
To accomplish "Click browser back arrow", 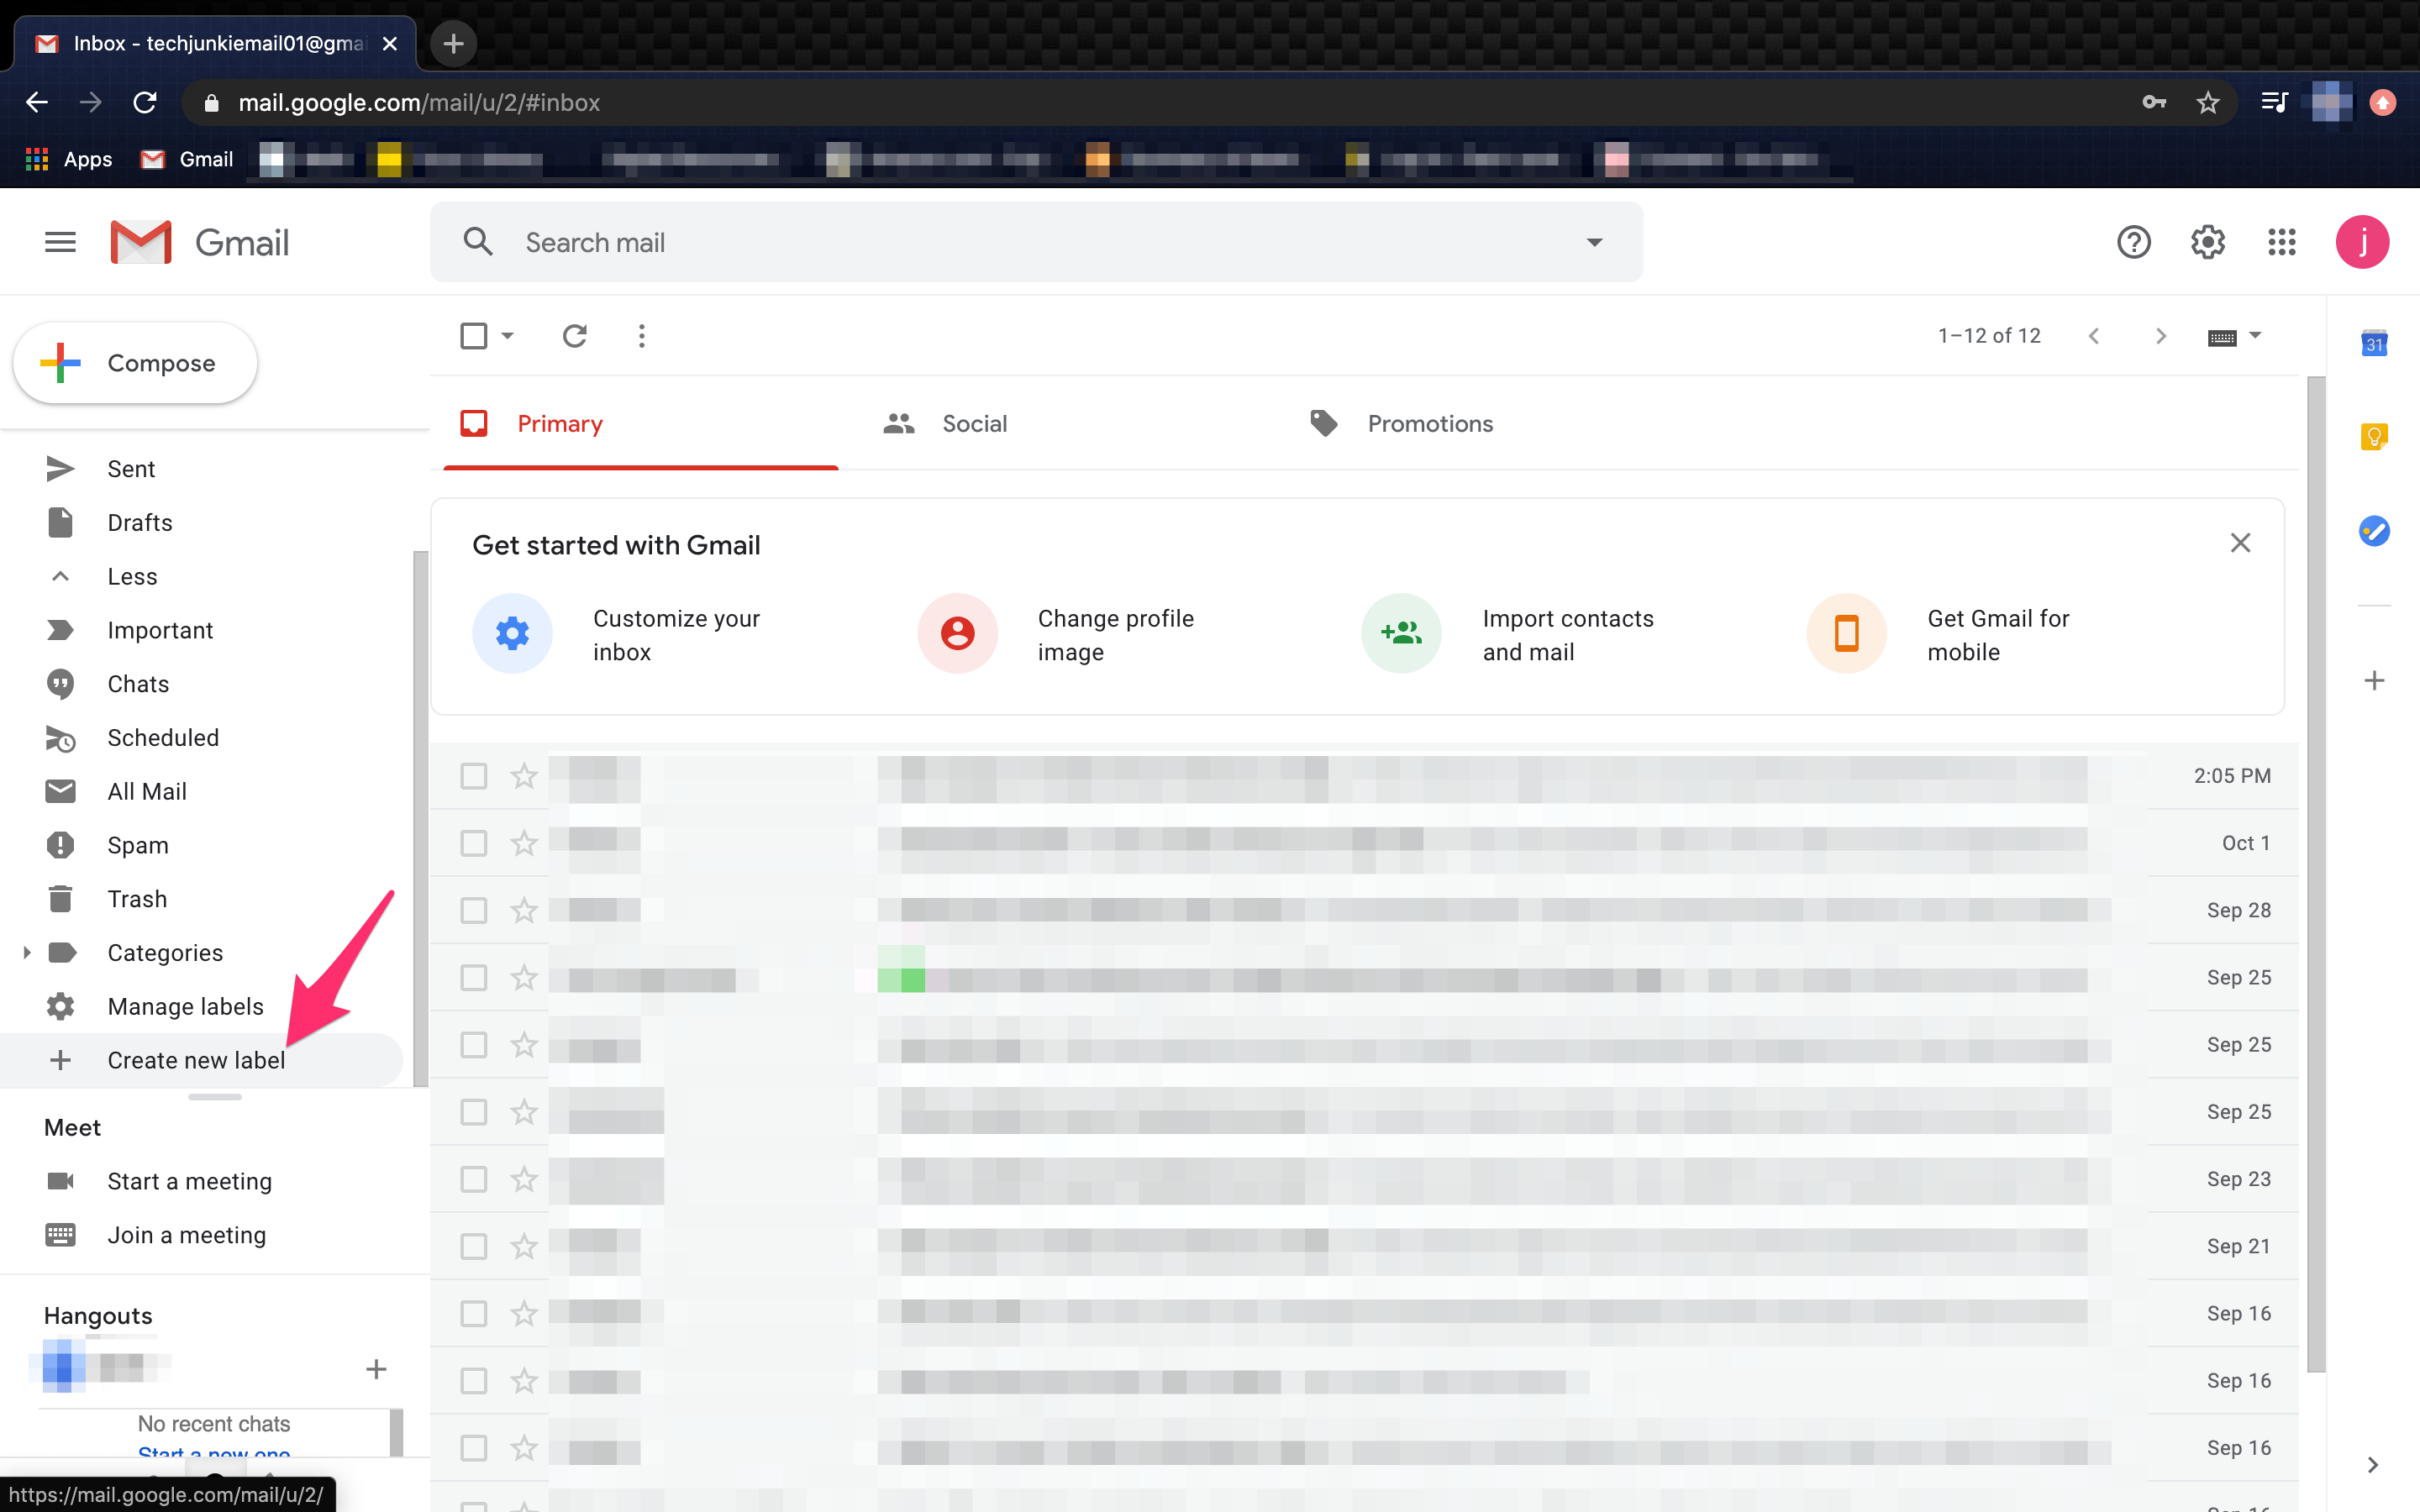I will pos(37,102).
